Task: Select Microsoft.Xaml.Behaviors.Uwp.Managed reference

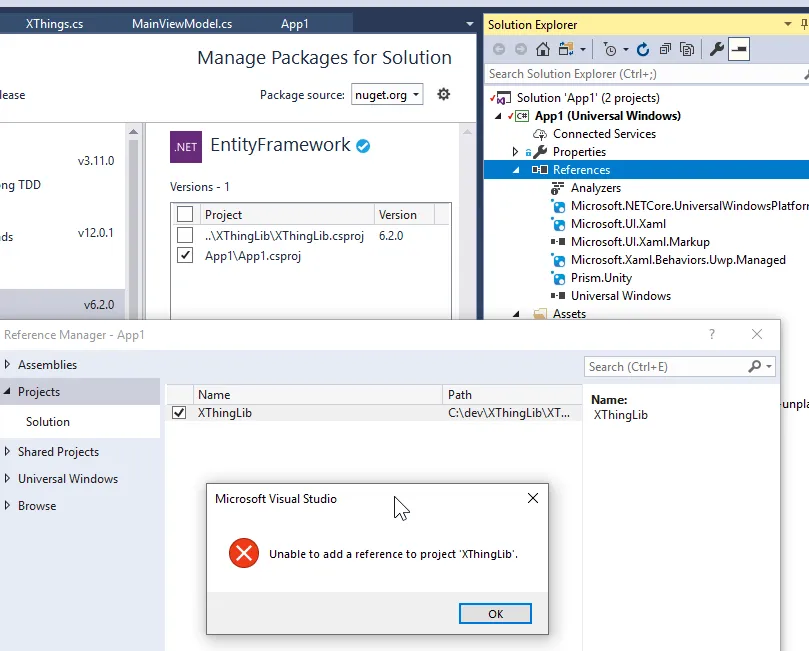Action: click(x=678, y=260)
